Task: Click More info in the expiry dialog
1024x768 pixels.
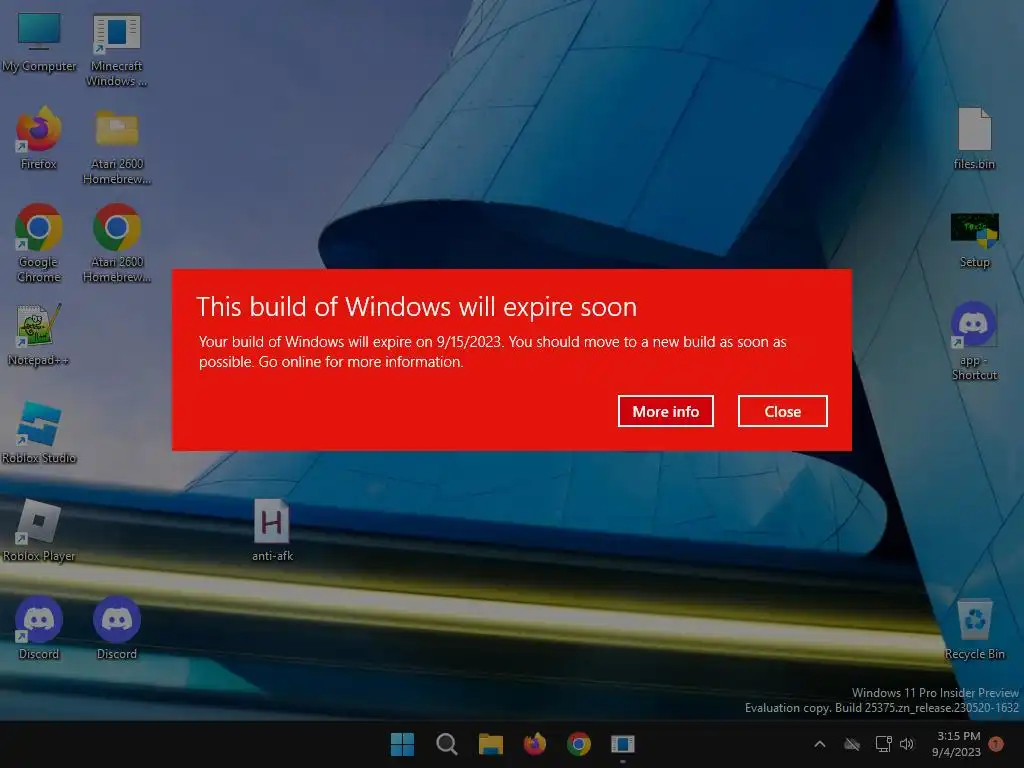Action: 665,411
